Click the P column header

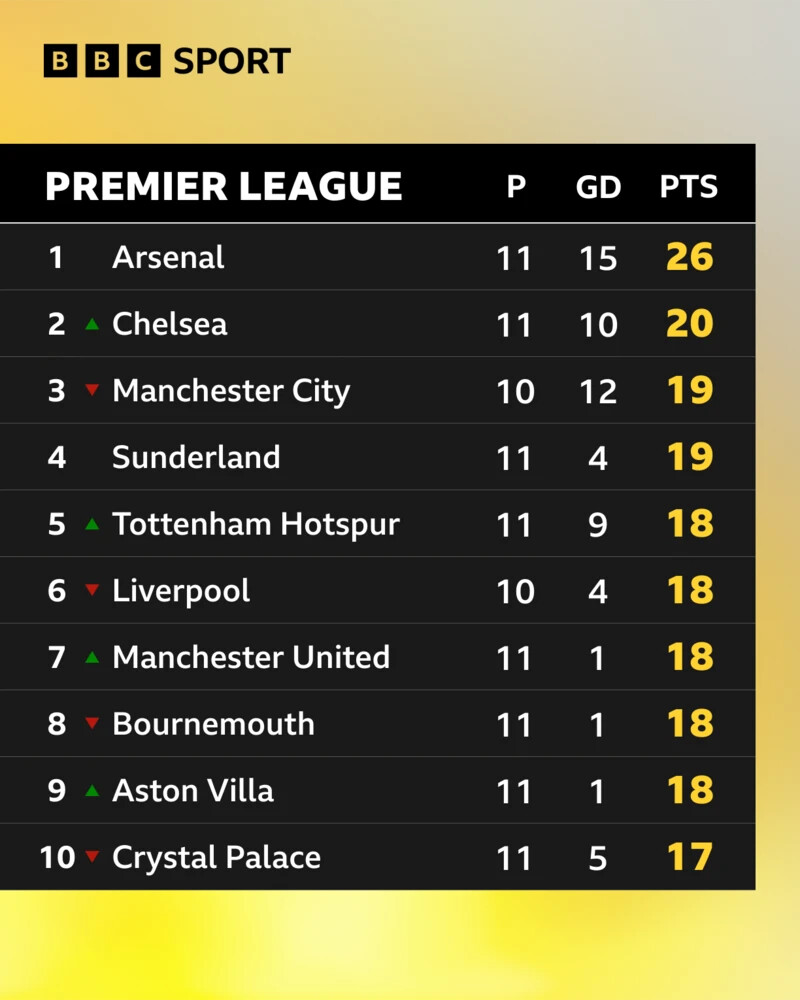click(x=516, y=187)
